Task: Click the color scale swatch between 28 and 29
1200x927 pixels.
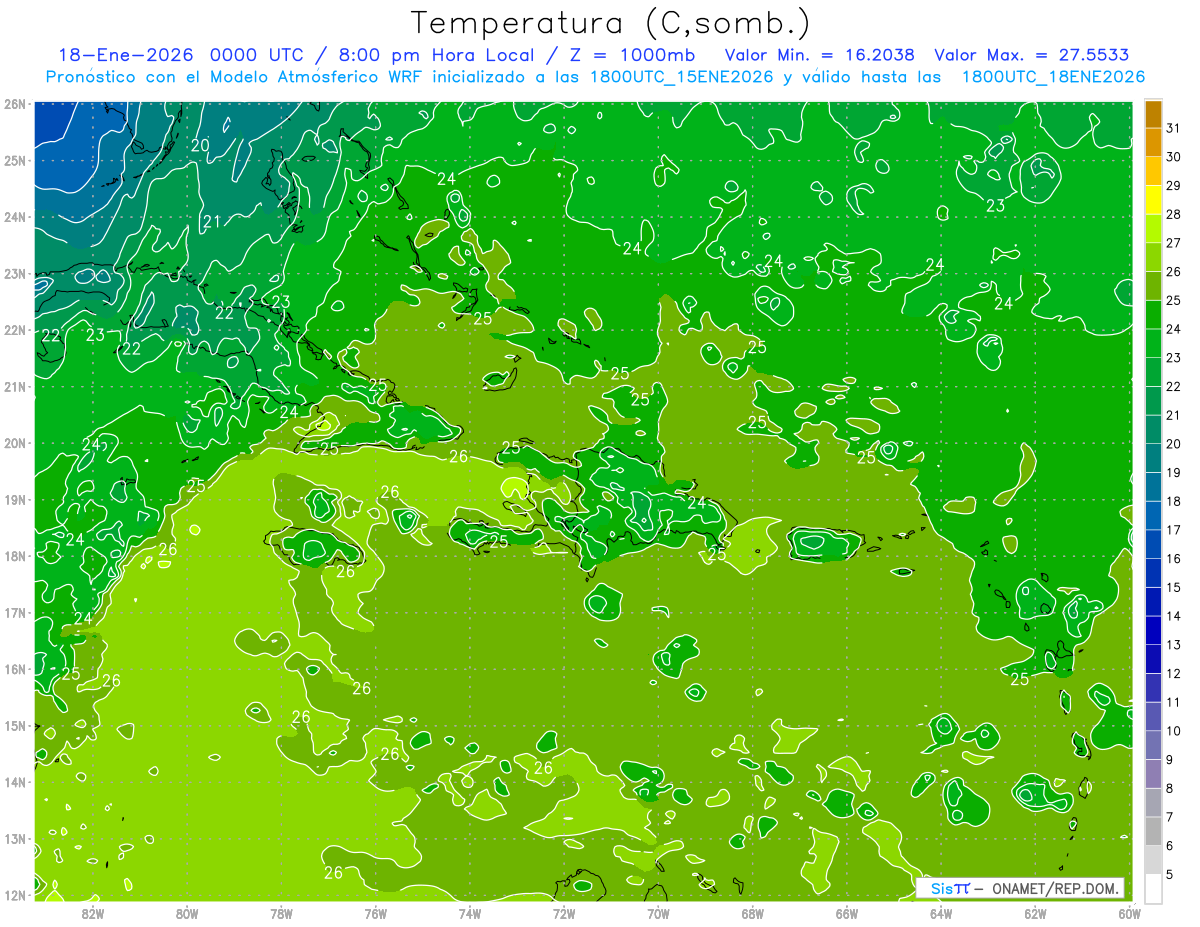Action: pos(1153,200)
